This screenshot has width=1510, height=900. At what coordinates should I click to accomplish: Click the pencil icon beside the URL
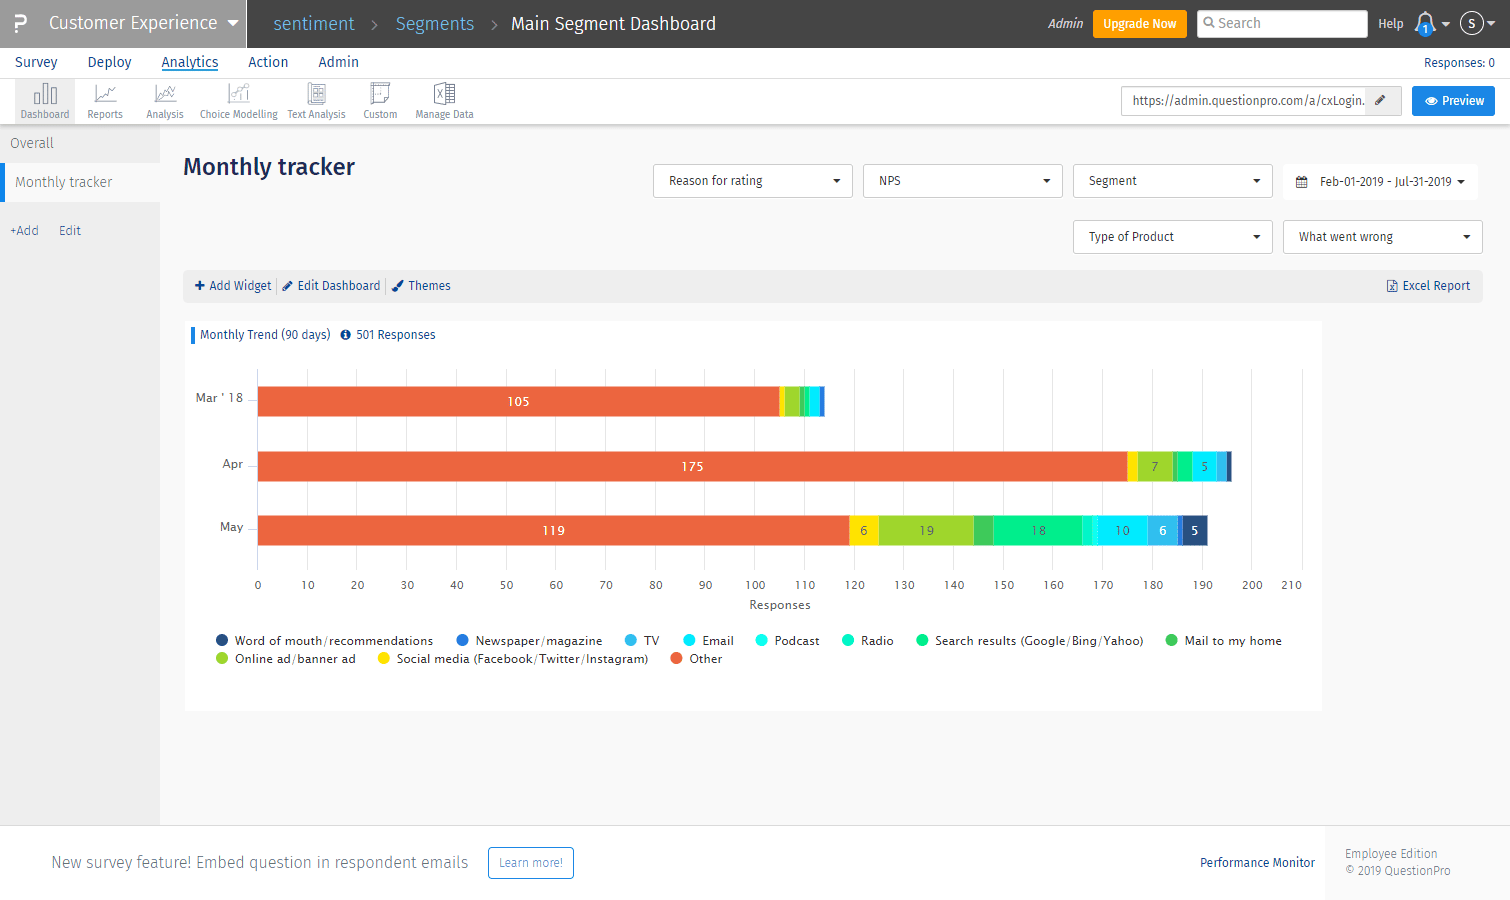[1380, 100]
